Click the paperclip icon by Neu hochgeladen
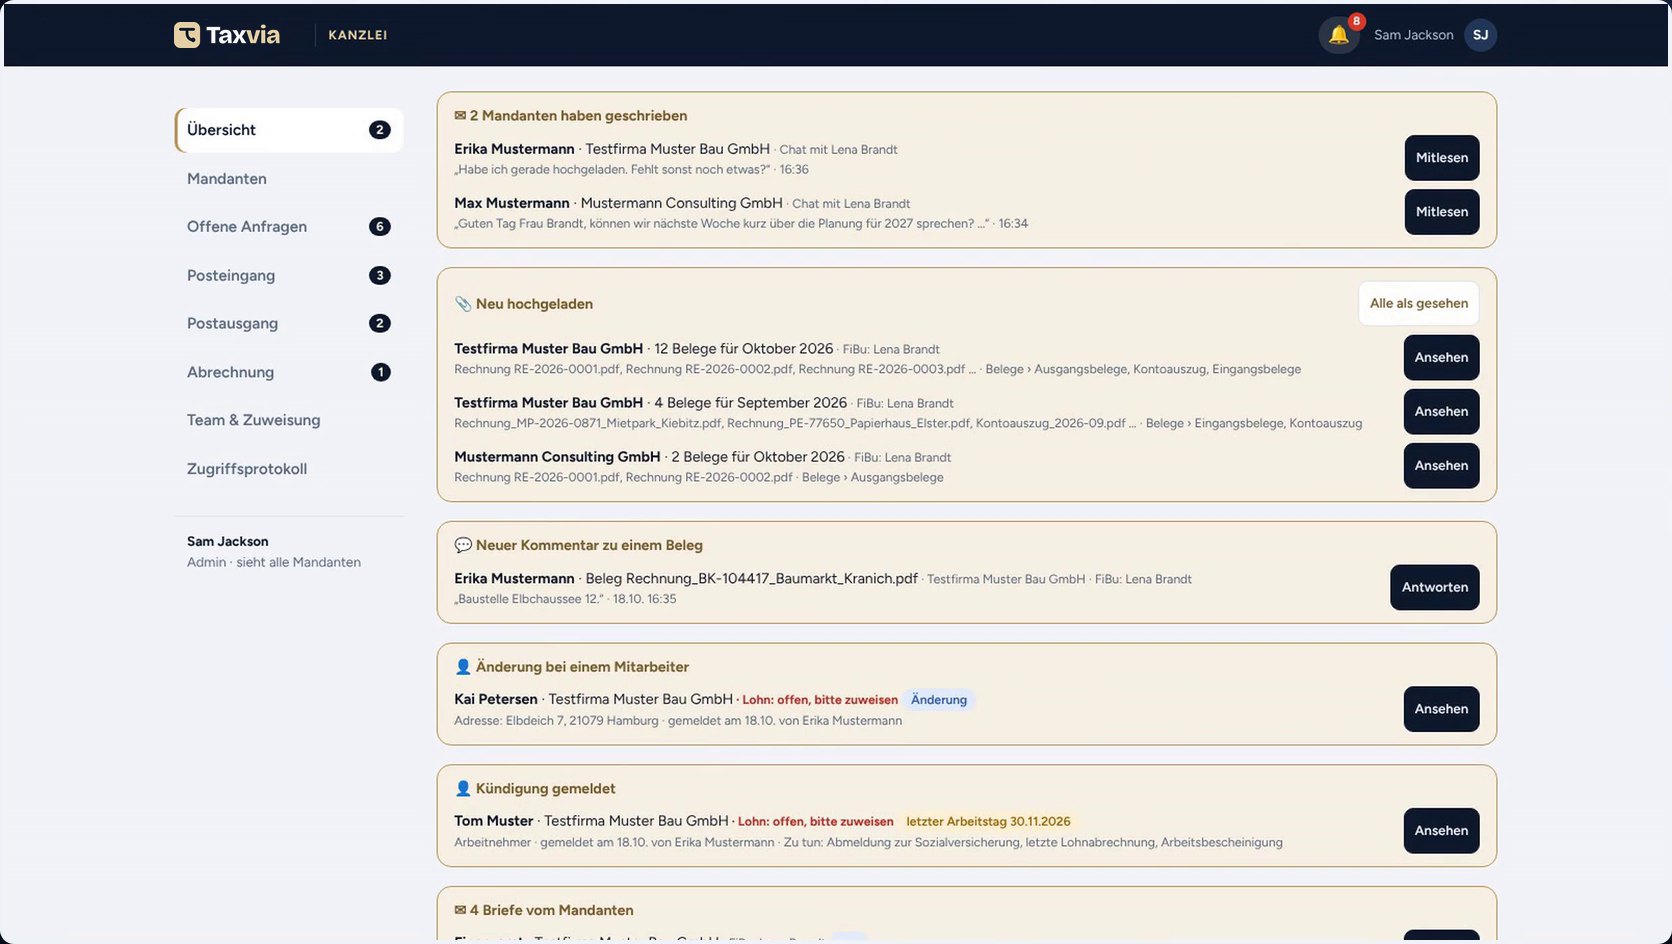The height and width of the screenshot is (944, 1672). (463, 304)
